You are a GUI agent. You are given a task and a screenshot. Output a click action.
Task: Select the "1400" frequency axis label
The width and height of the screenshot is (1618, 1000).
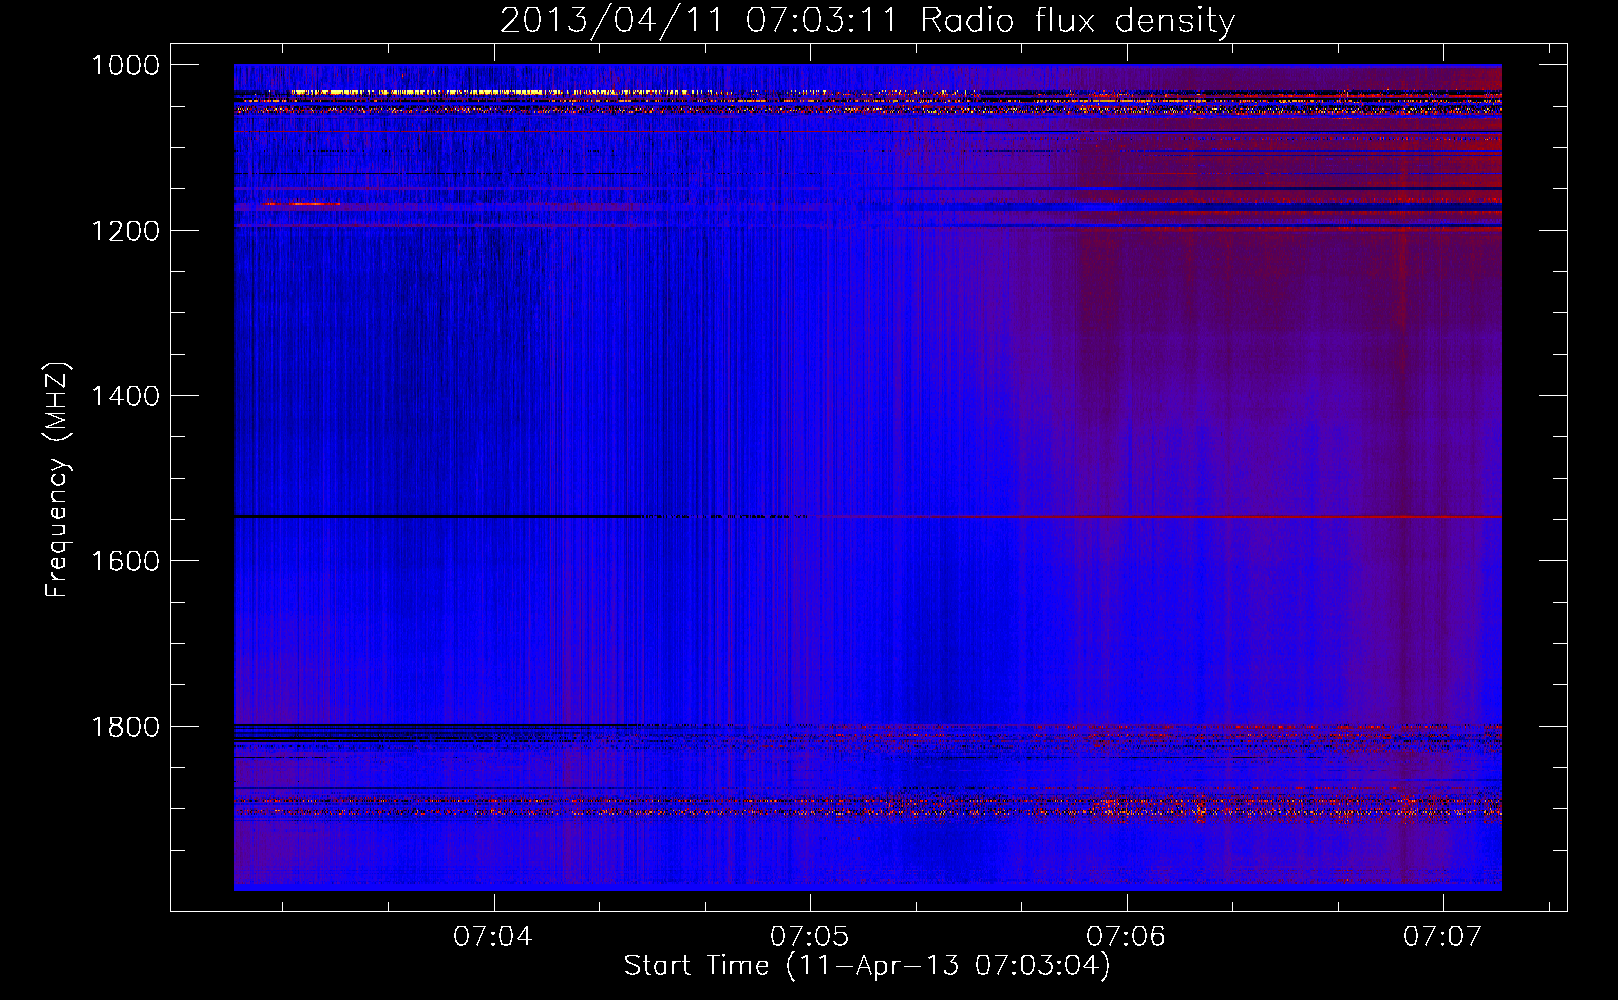[125, 396]
